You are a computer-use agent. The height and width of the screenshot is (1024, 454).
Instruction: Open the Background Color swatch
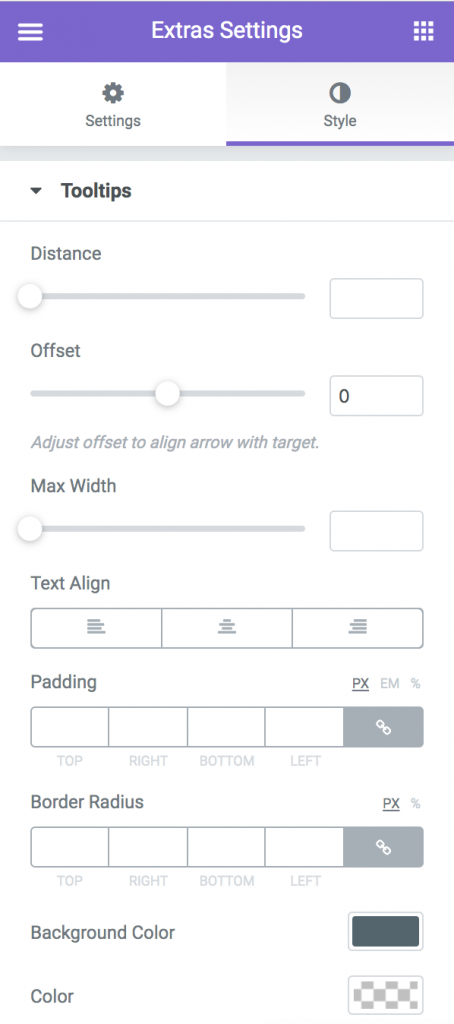[x=385, y=931]
